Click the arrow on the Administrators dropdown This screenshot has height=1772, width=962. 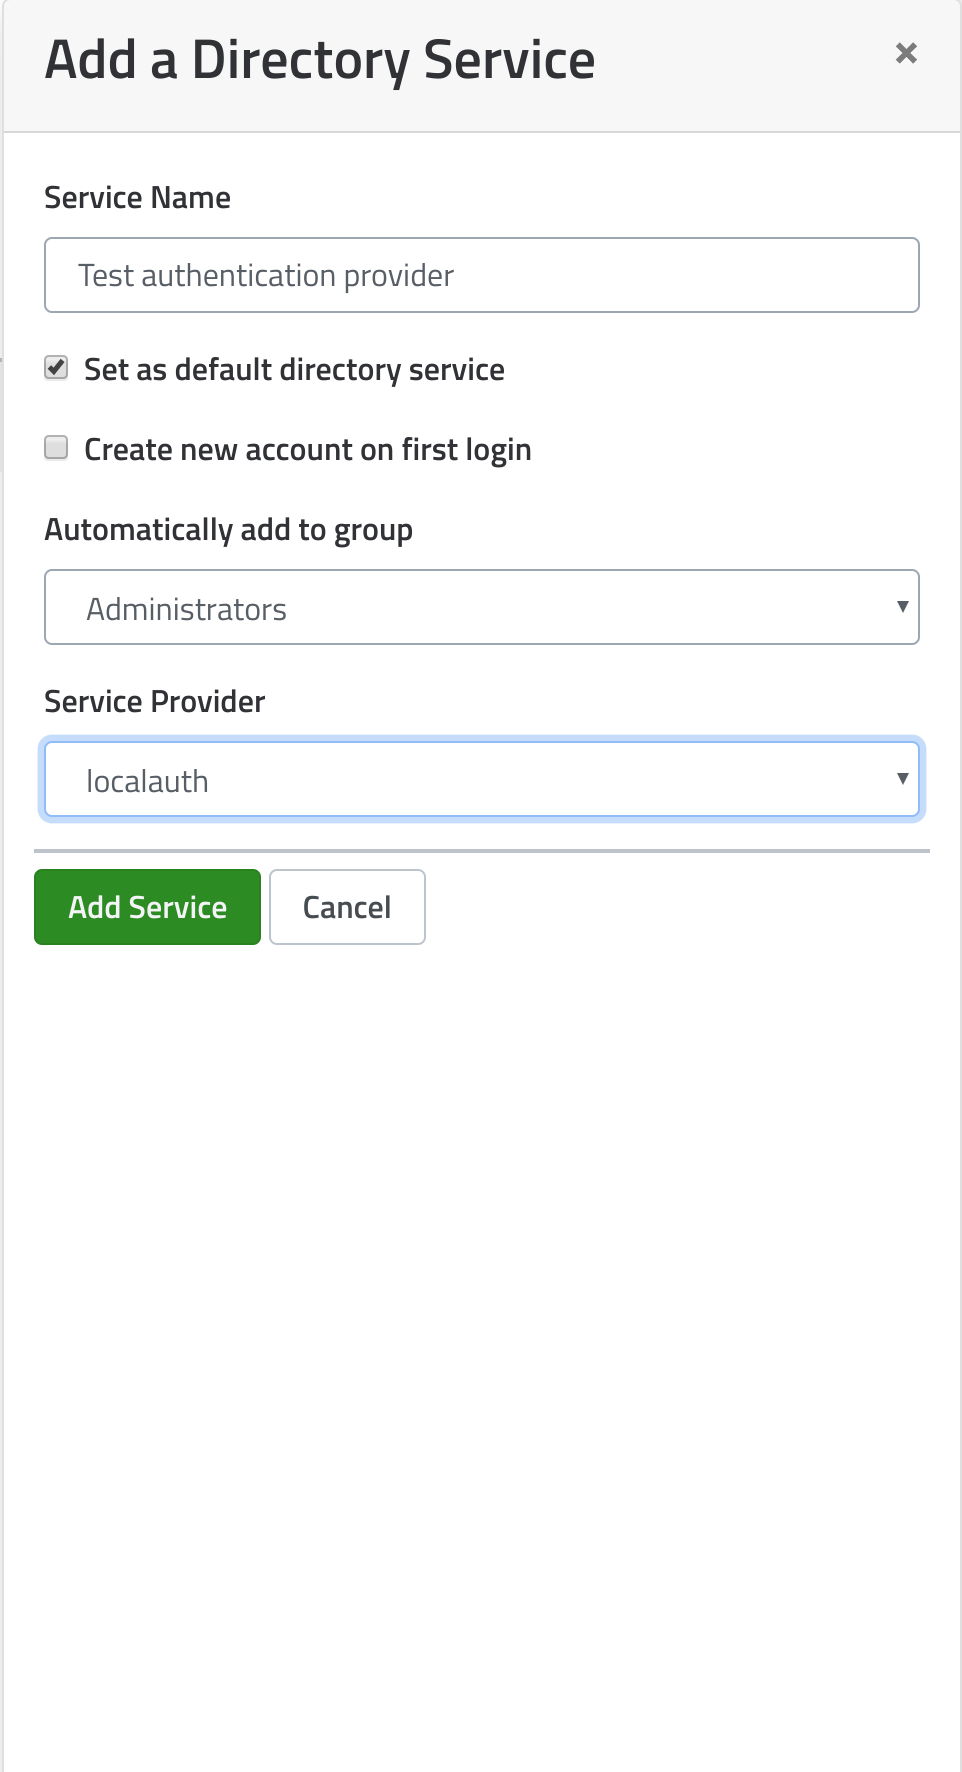coord(902,607)
